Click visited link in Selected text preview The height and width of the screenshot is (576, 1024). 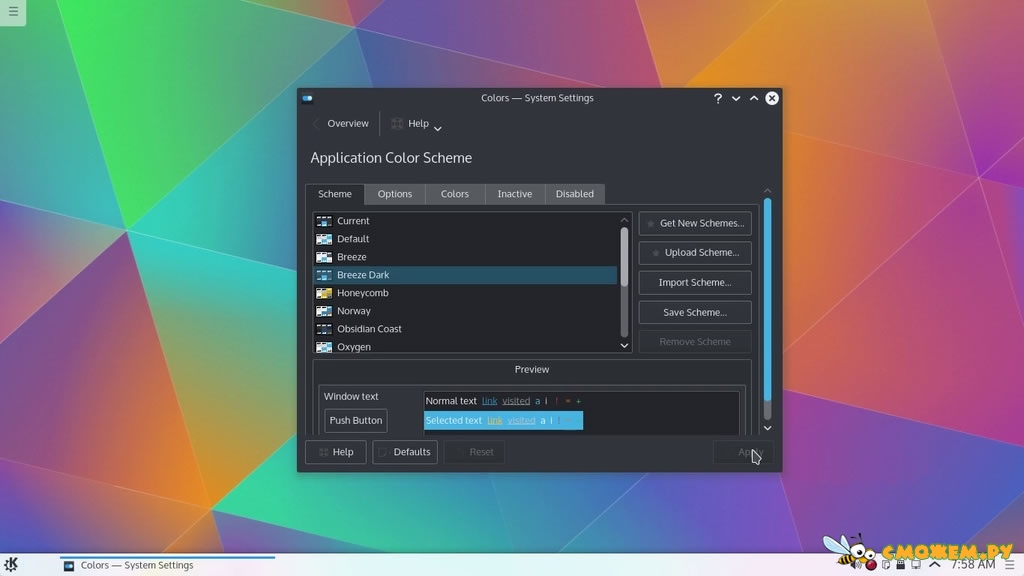[x=521, y=421]
